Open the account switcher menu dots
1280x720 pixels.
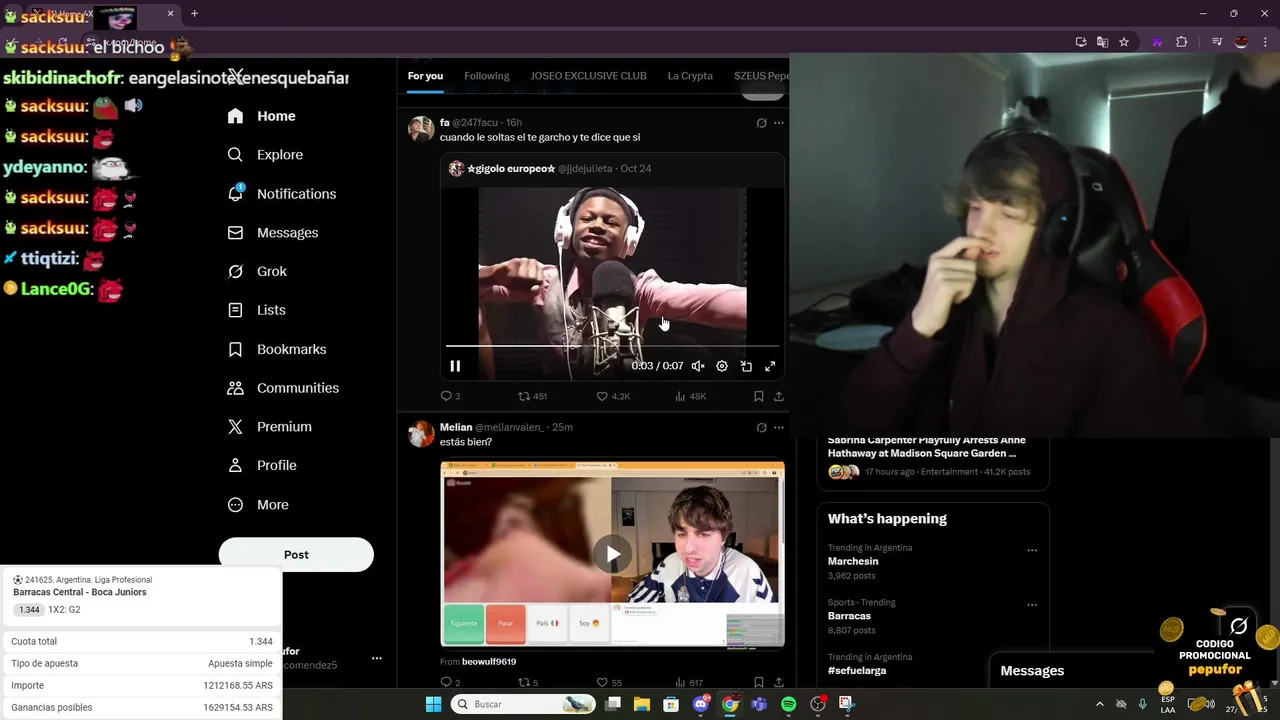click(x=376, y=658)
